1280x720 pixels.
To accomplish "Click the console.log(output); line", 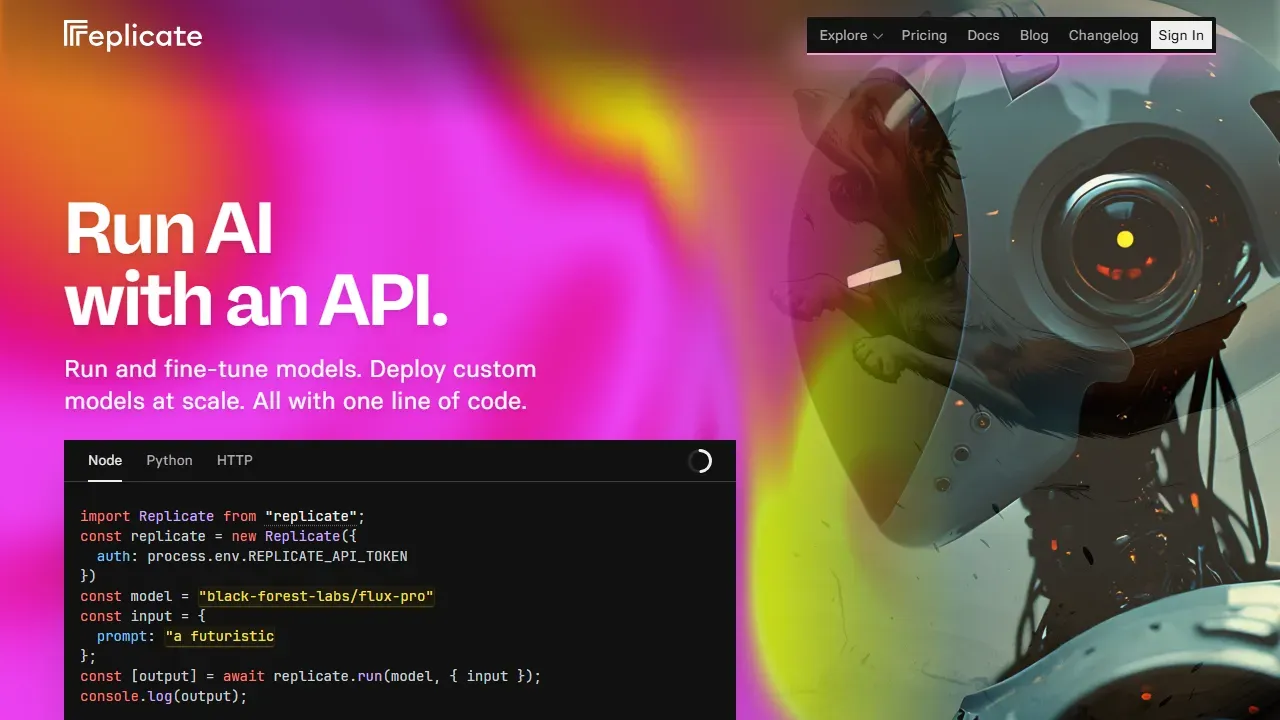I will pos(164,696).
